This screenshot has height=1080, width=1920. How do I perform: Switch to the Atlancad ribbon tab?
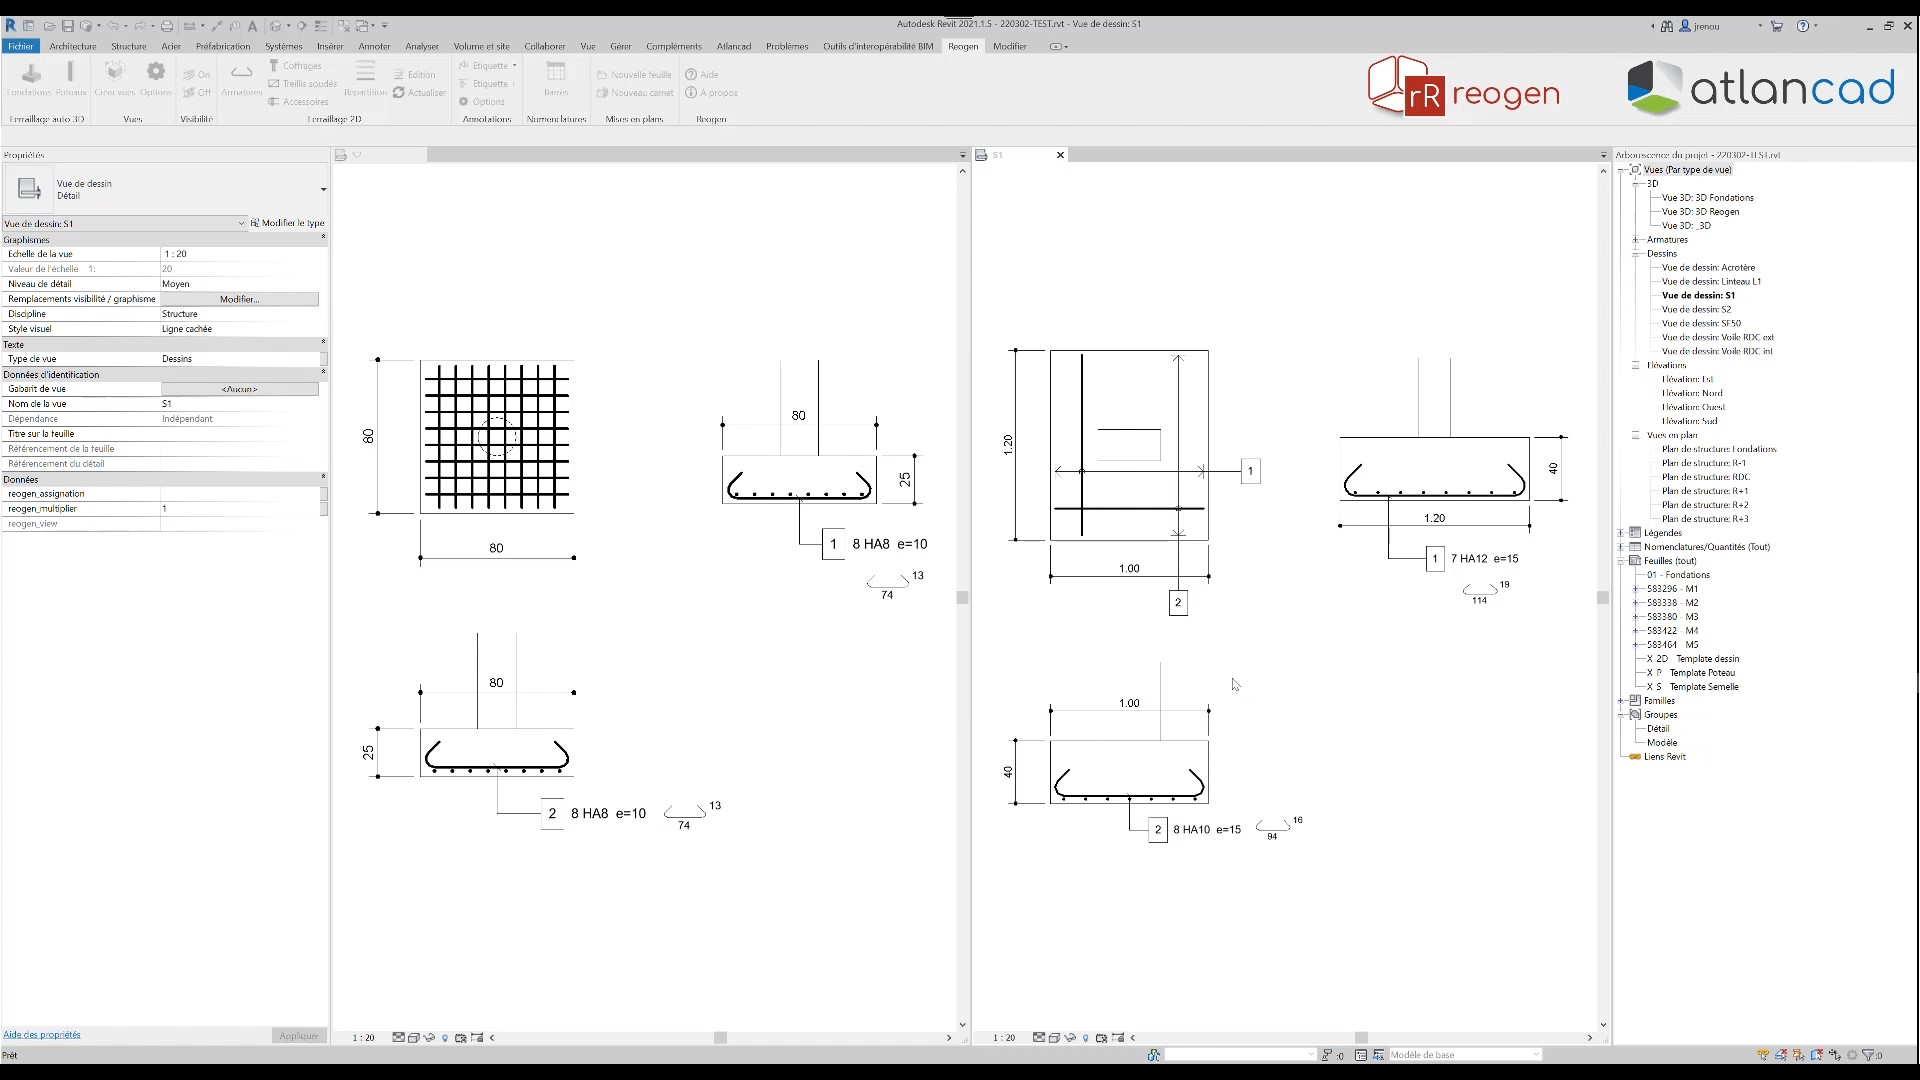(x=733, y=46)
